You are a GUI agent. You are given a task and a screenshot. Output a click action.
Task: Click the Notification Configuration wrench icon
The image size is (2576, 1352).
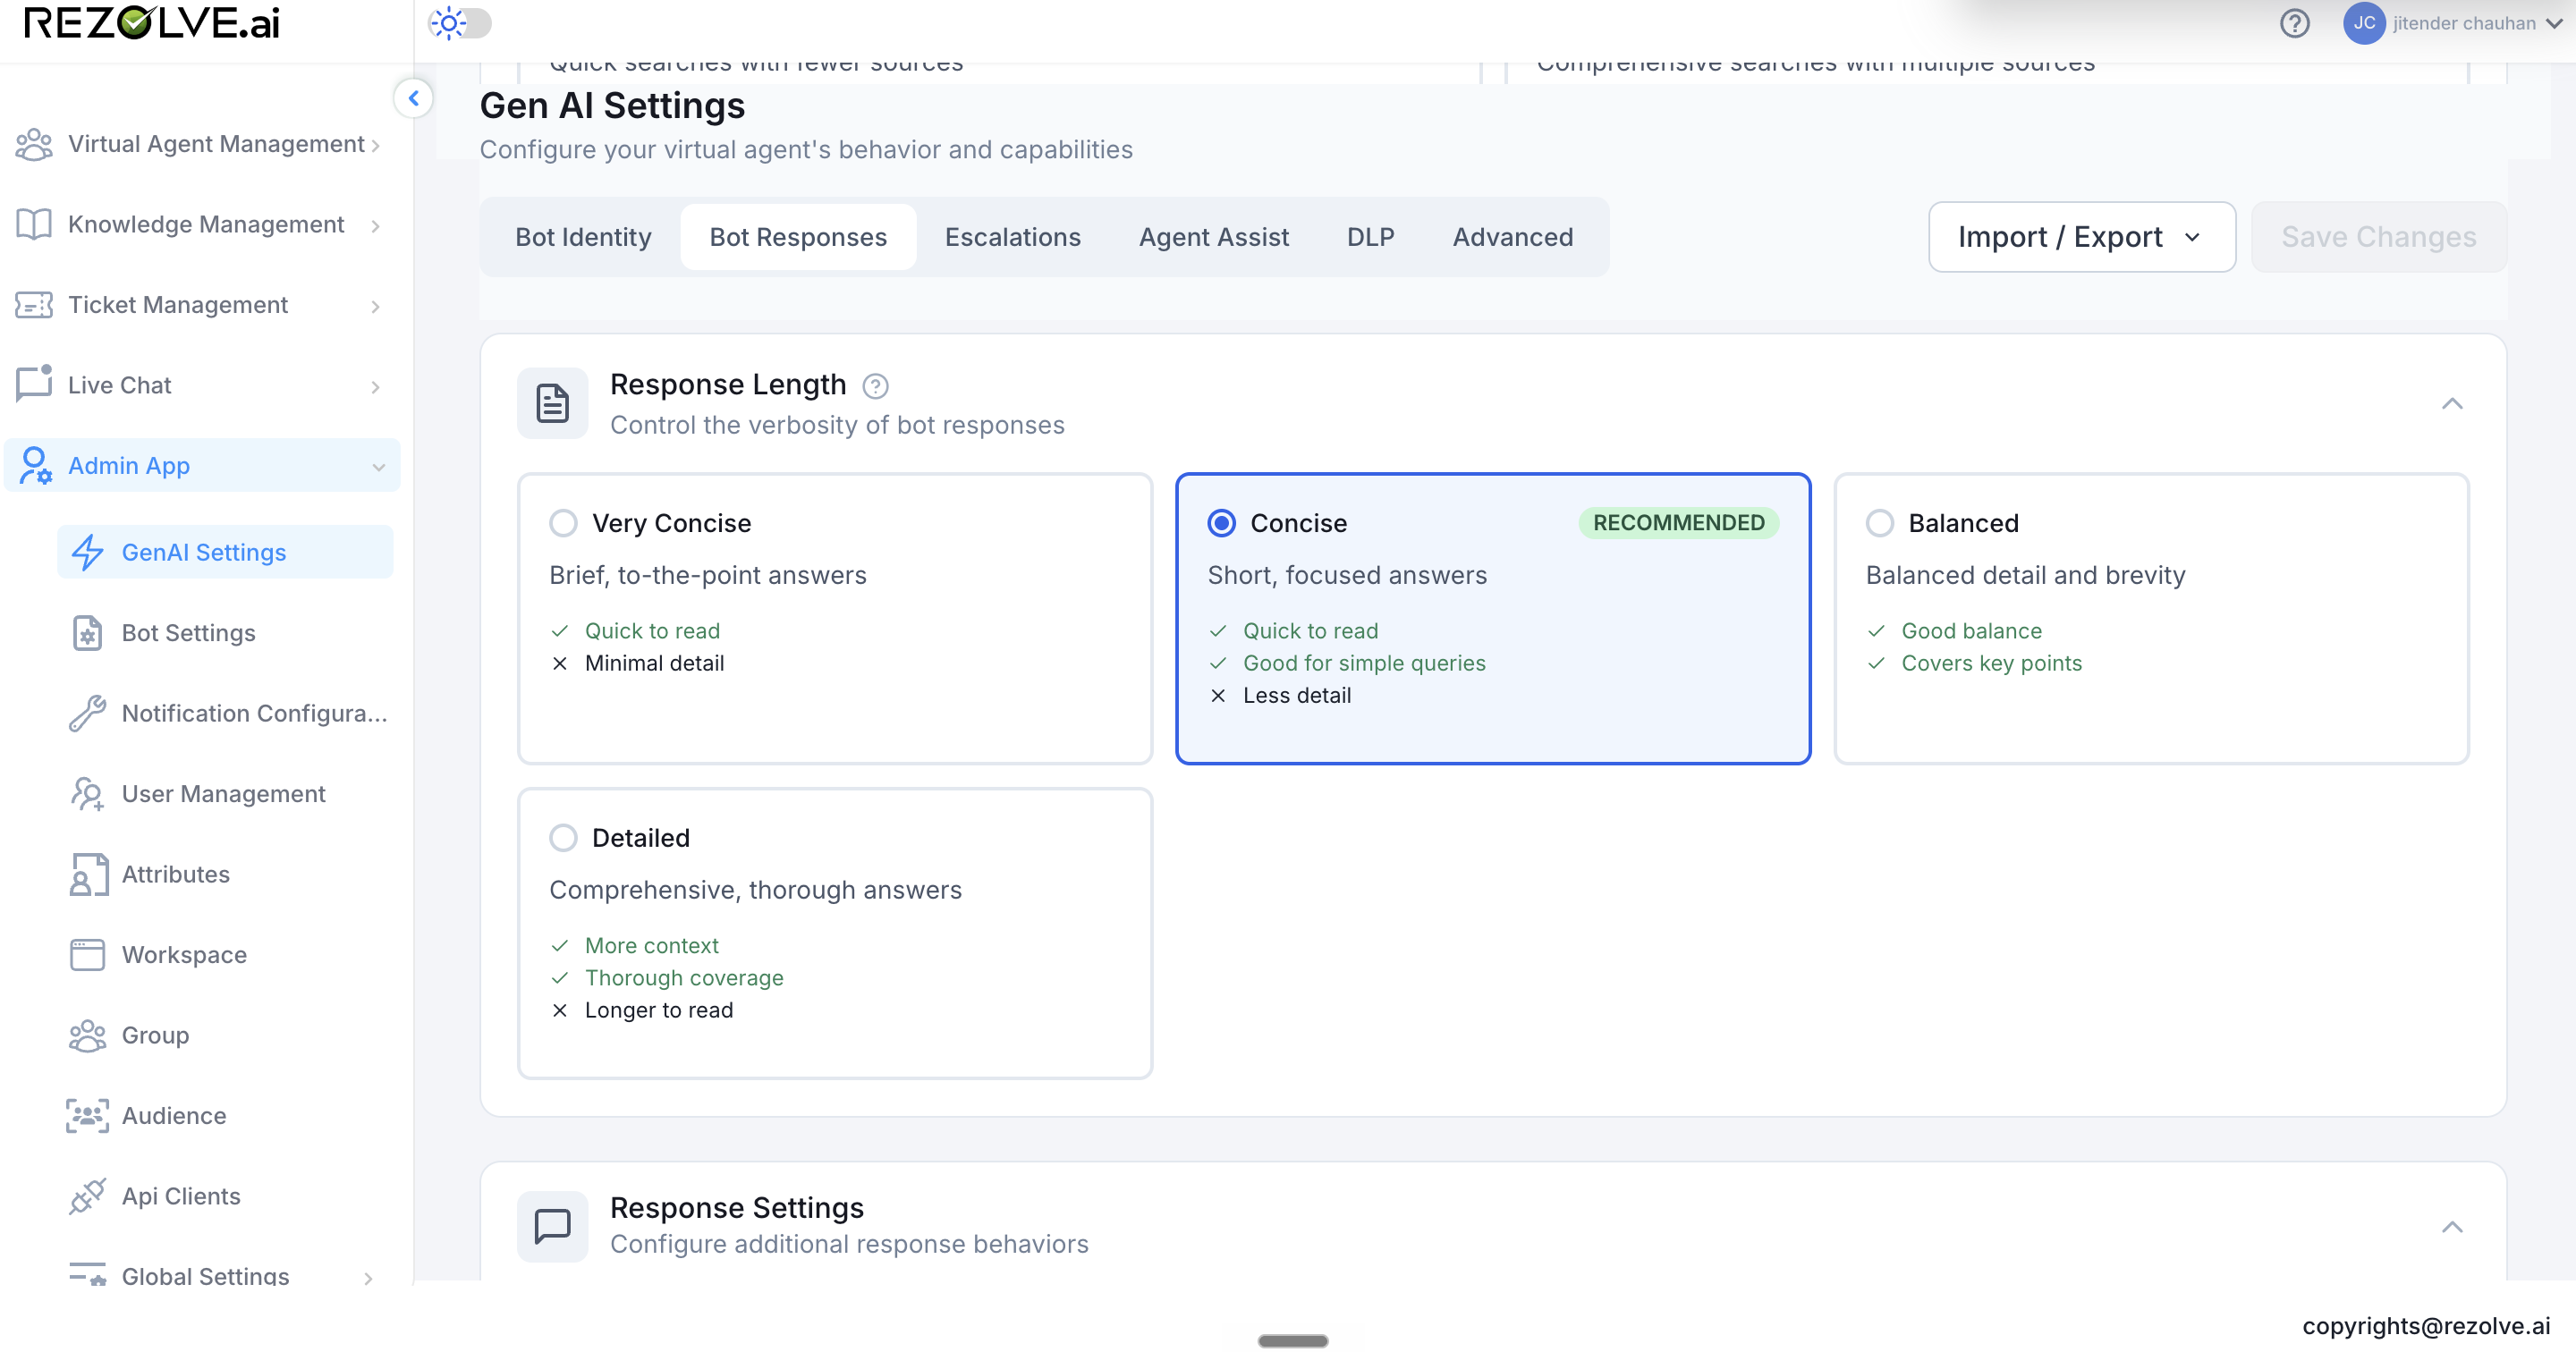tap(88, 713)
